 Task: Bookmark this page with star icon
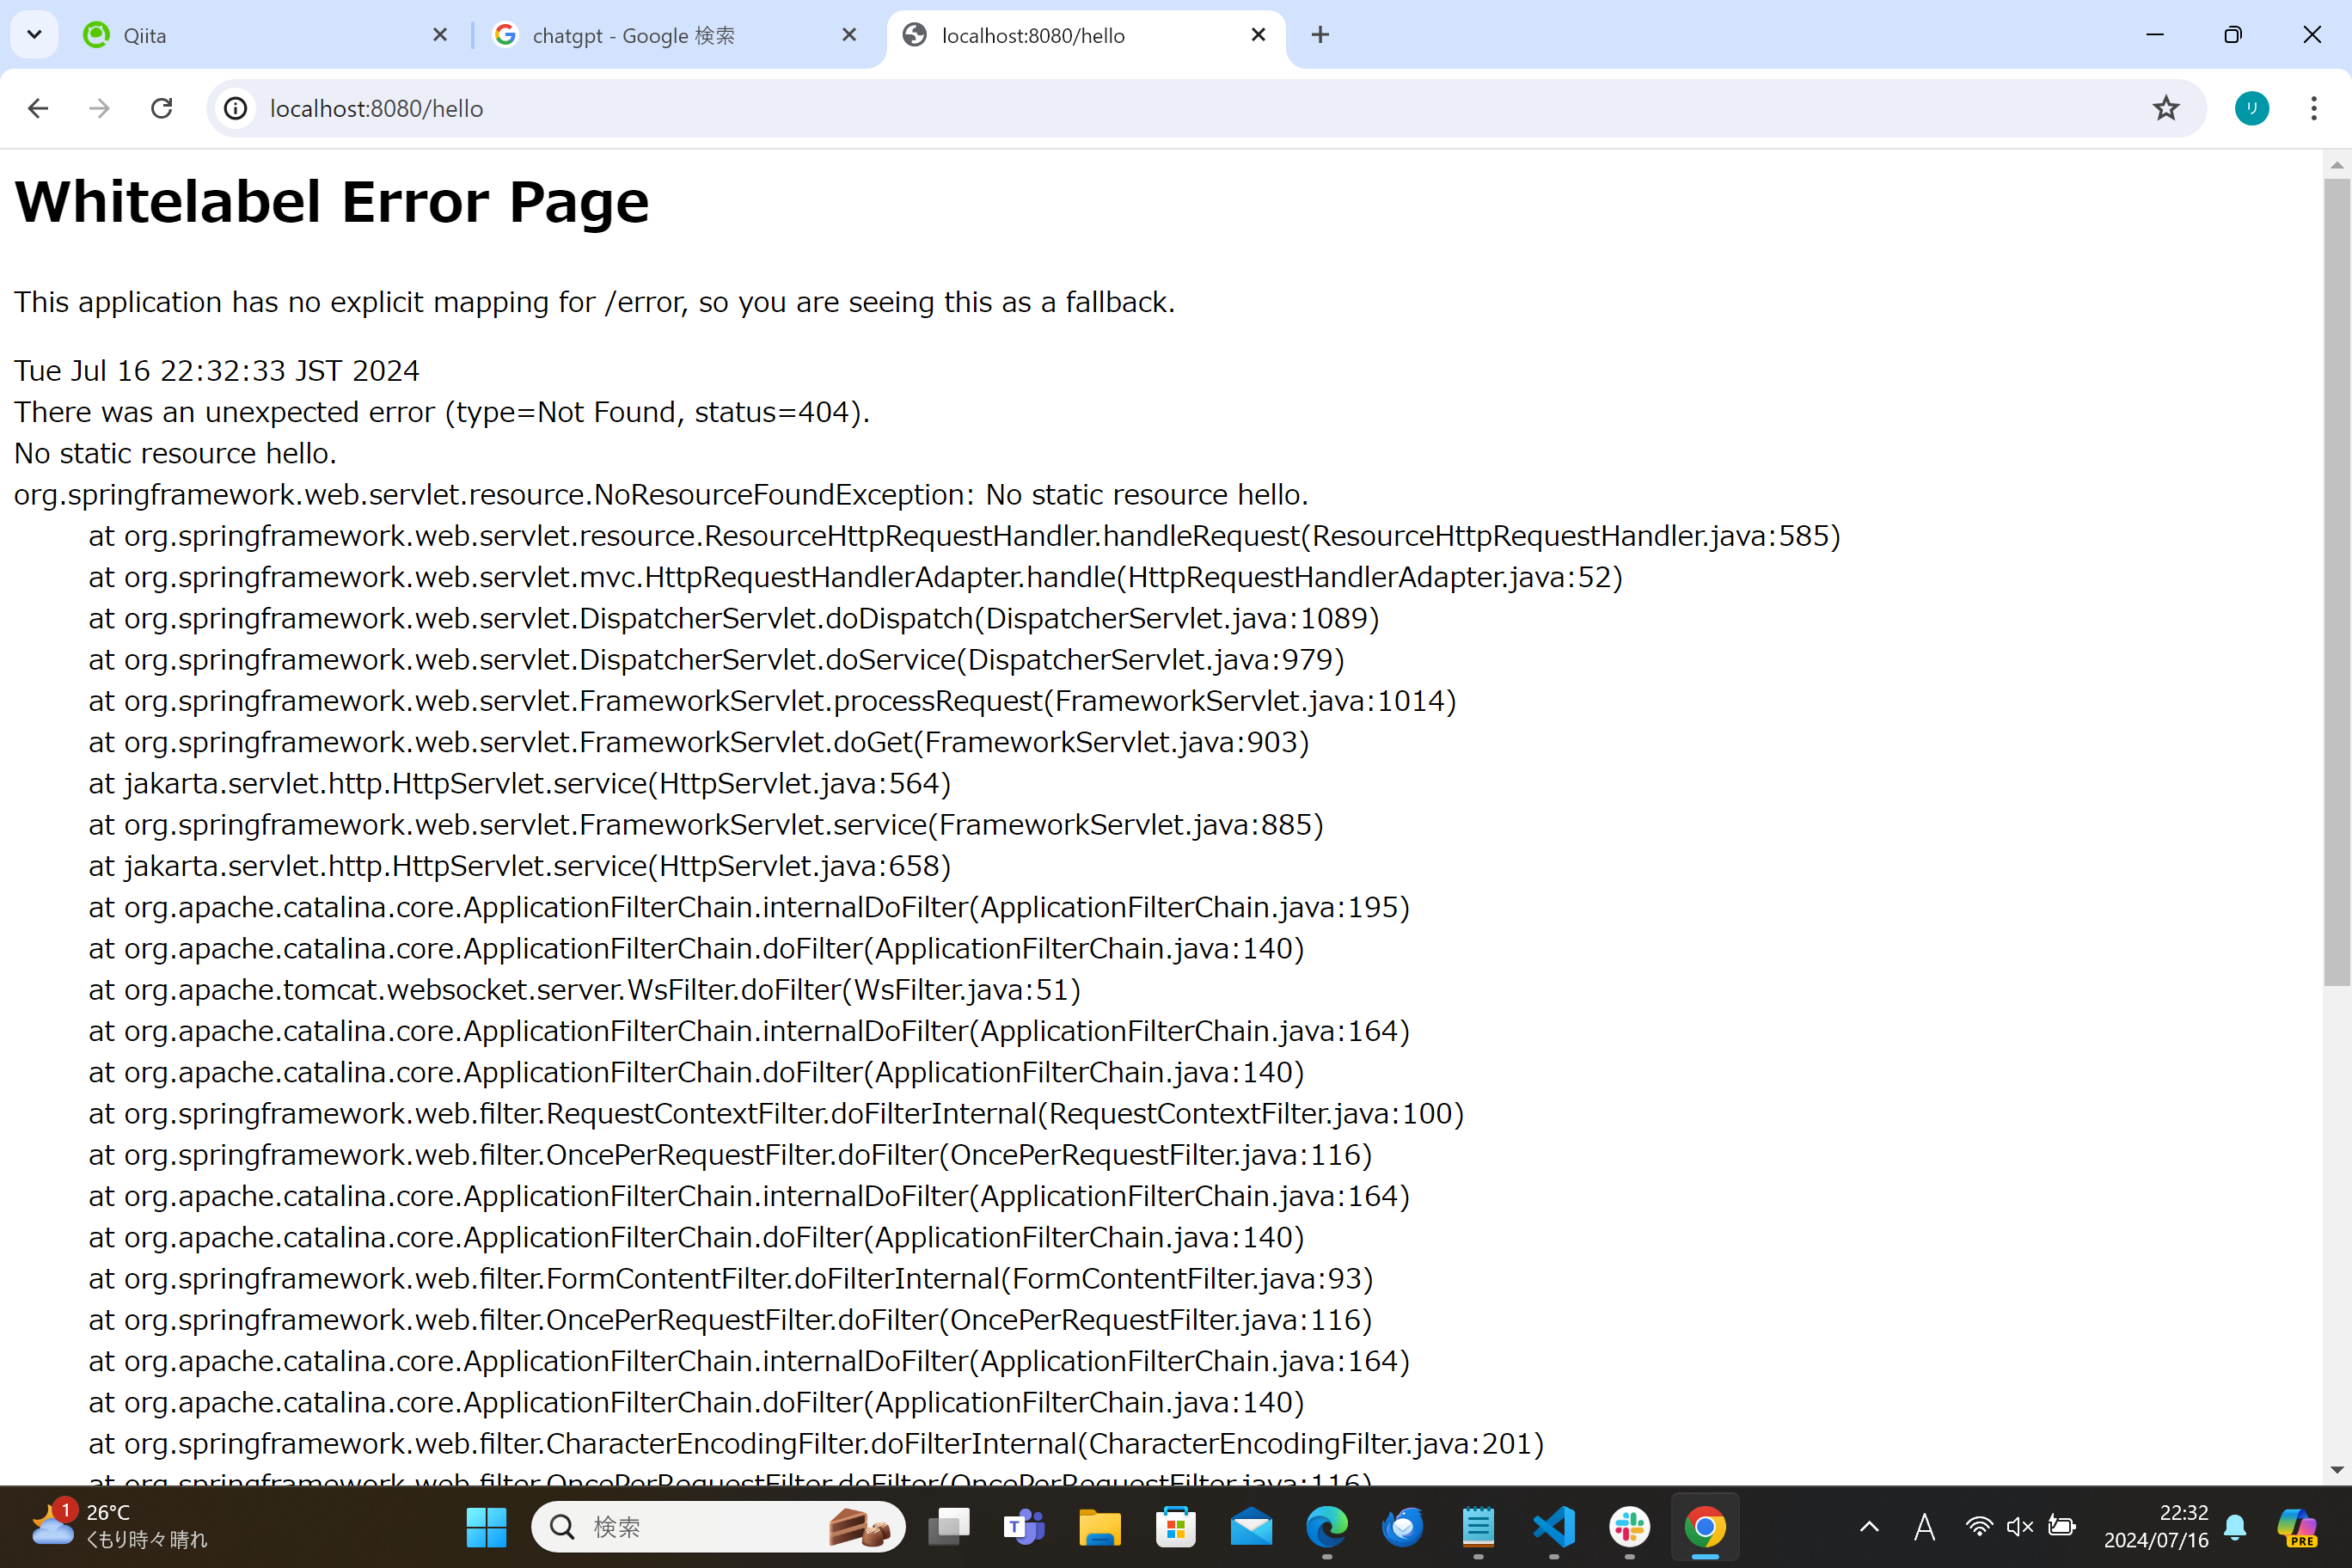click(x=2165, y=108)
